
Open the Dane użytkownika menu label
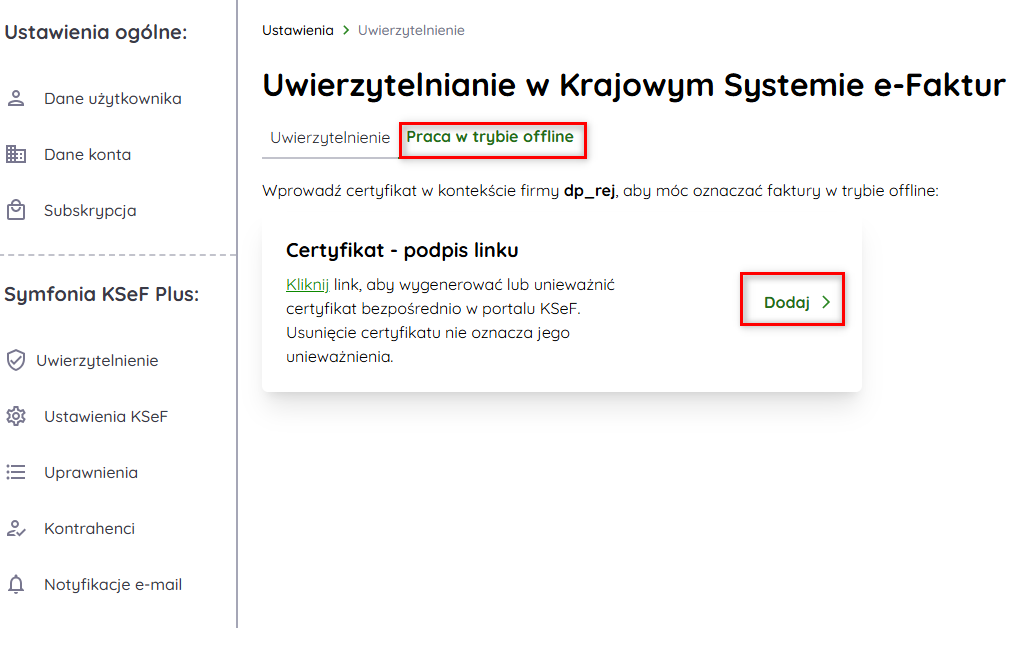click(x=112, y=98)
